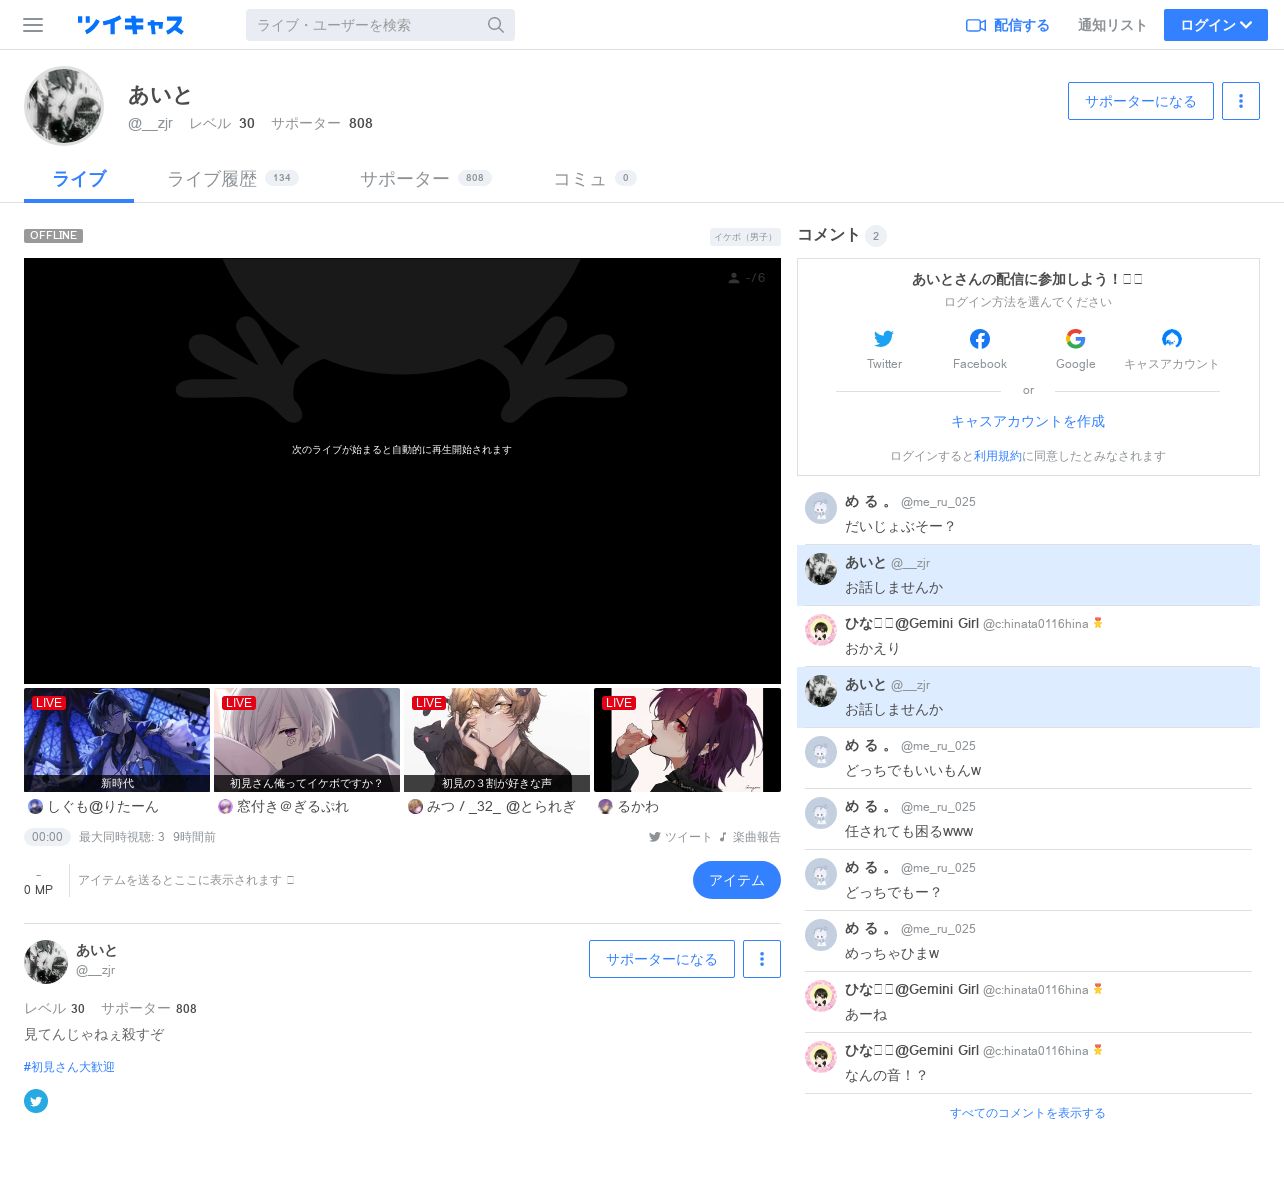Click the search magnifier icon
The height and width of the screenshot is (1186, 1284).
496,25
